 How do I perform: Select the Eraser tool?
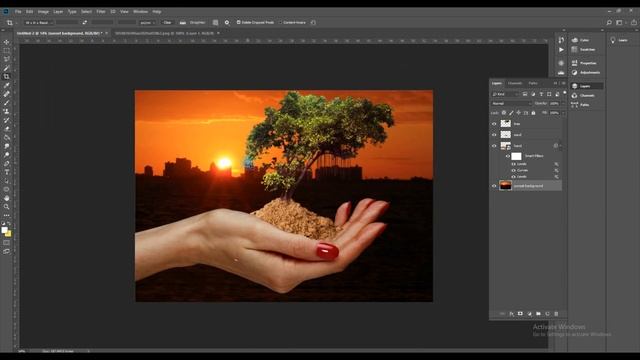click(x=7, y=129)
